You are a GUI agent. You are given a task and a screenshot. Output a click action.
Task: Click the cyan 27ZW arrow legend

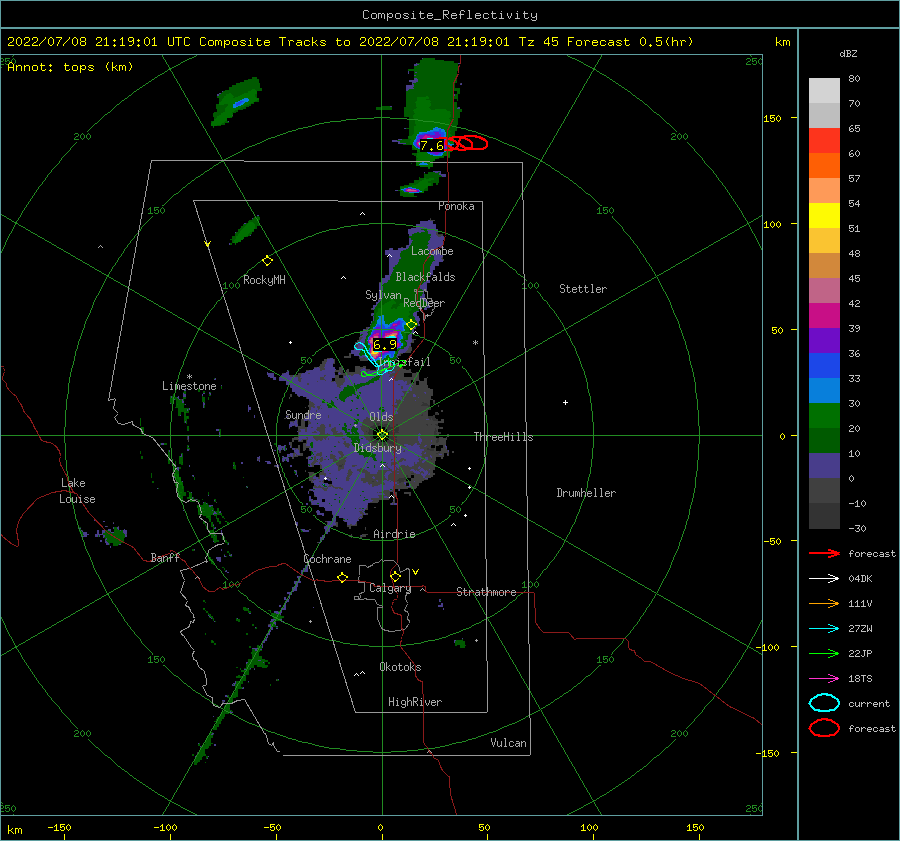click(x=824, y=629)
